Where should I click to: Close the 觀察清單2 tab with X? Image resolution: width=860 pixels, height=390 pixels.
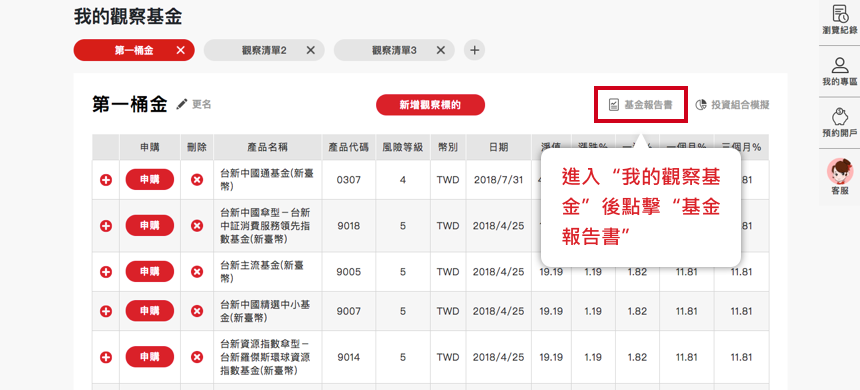[310, 50]
